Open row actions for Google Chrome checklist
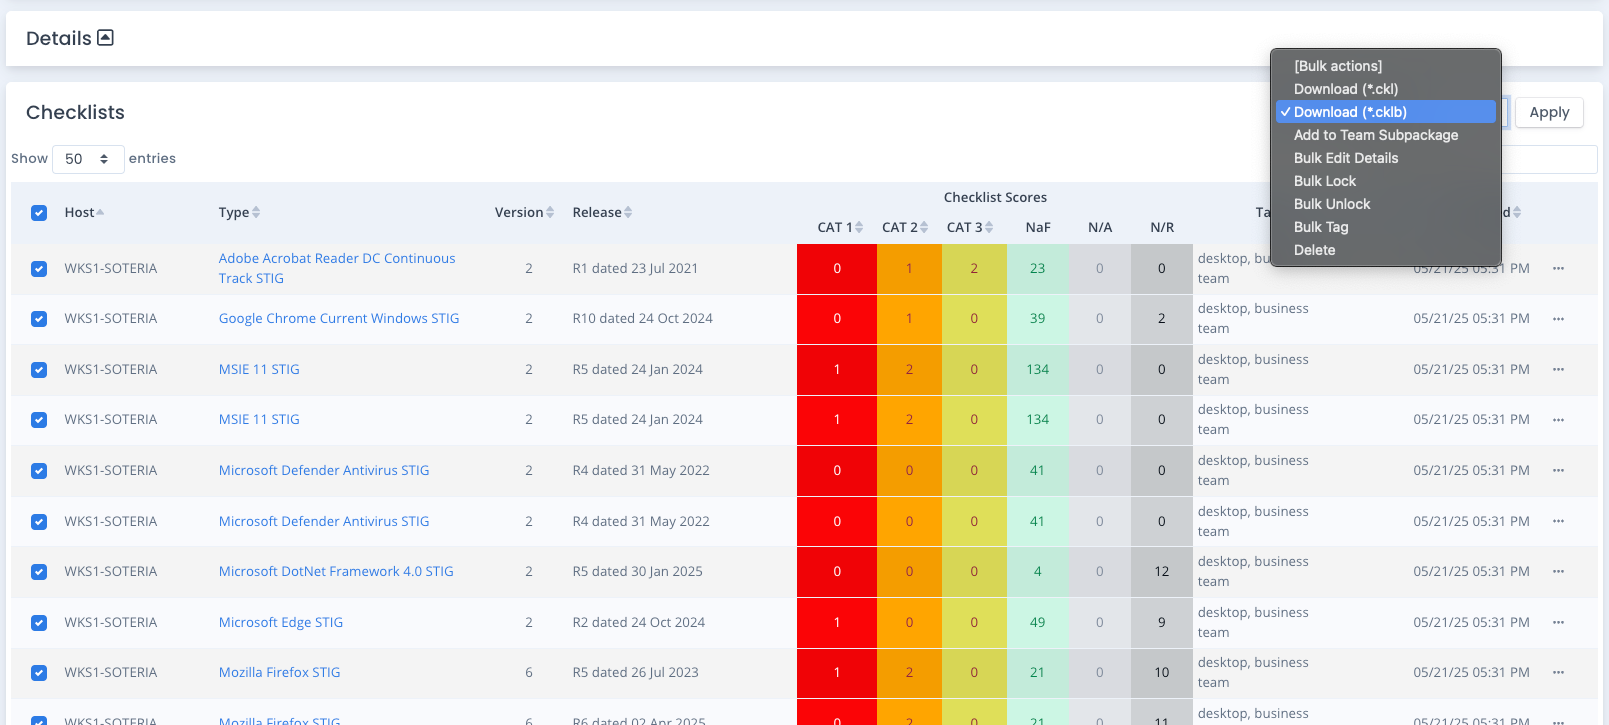 coord(1558,319)
